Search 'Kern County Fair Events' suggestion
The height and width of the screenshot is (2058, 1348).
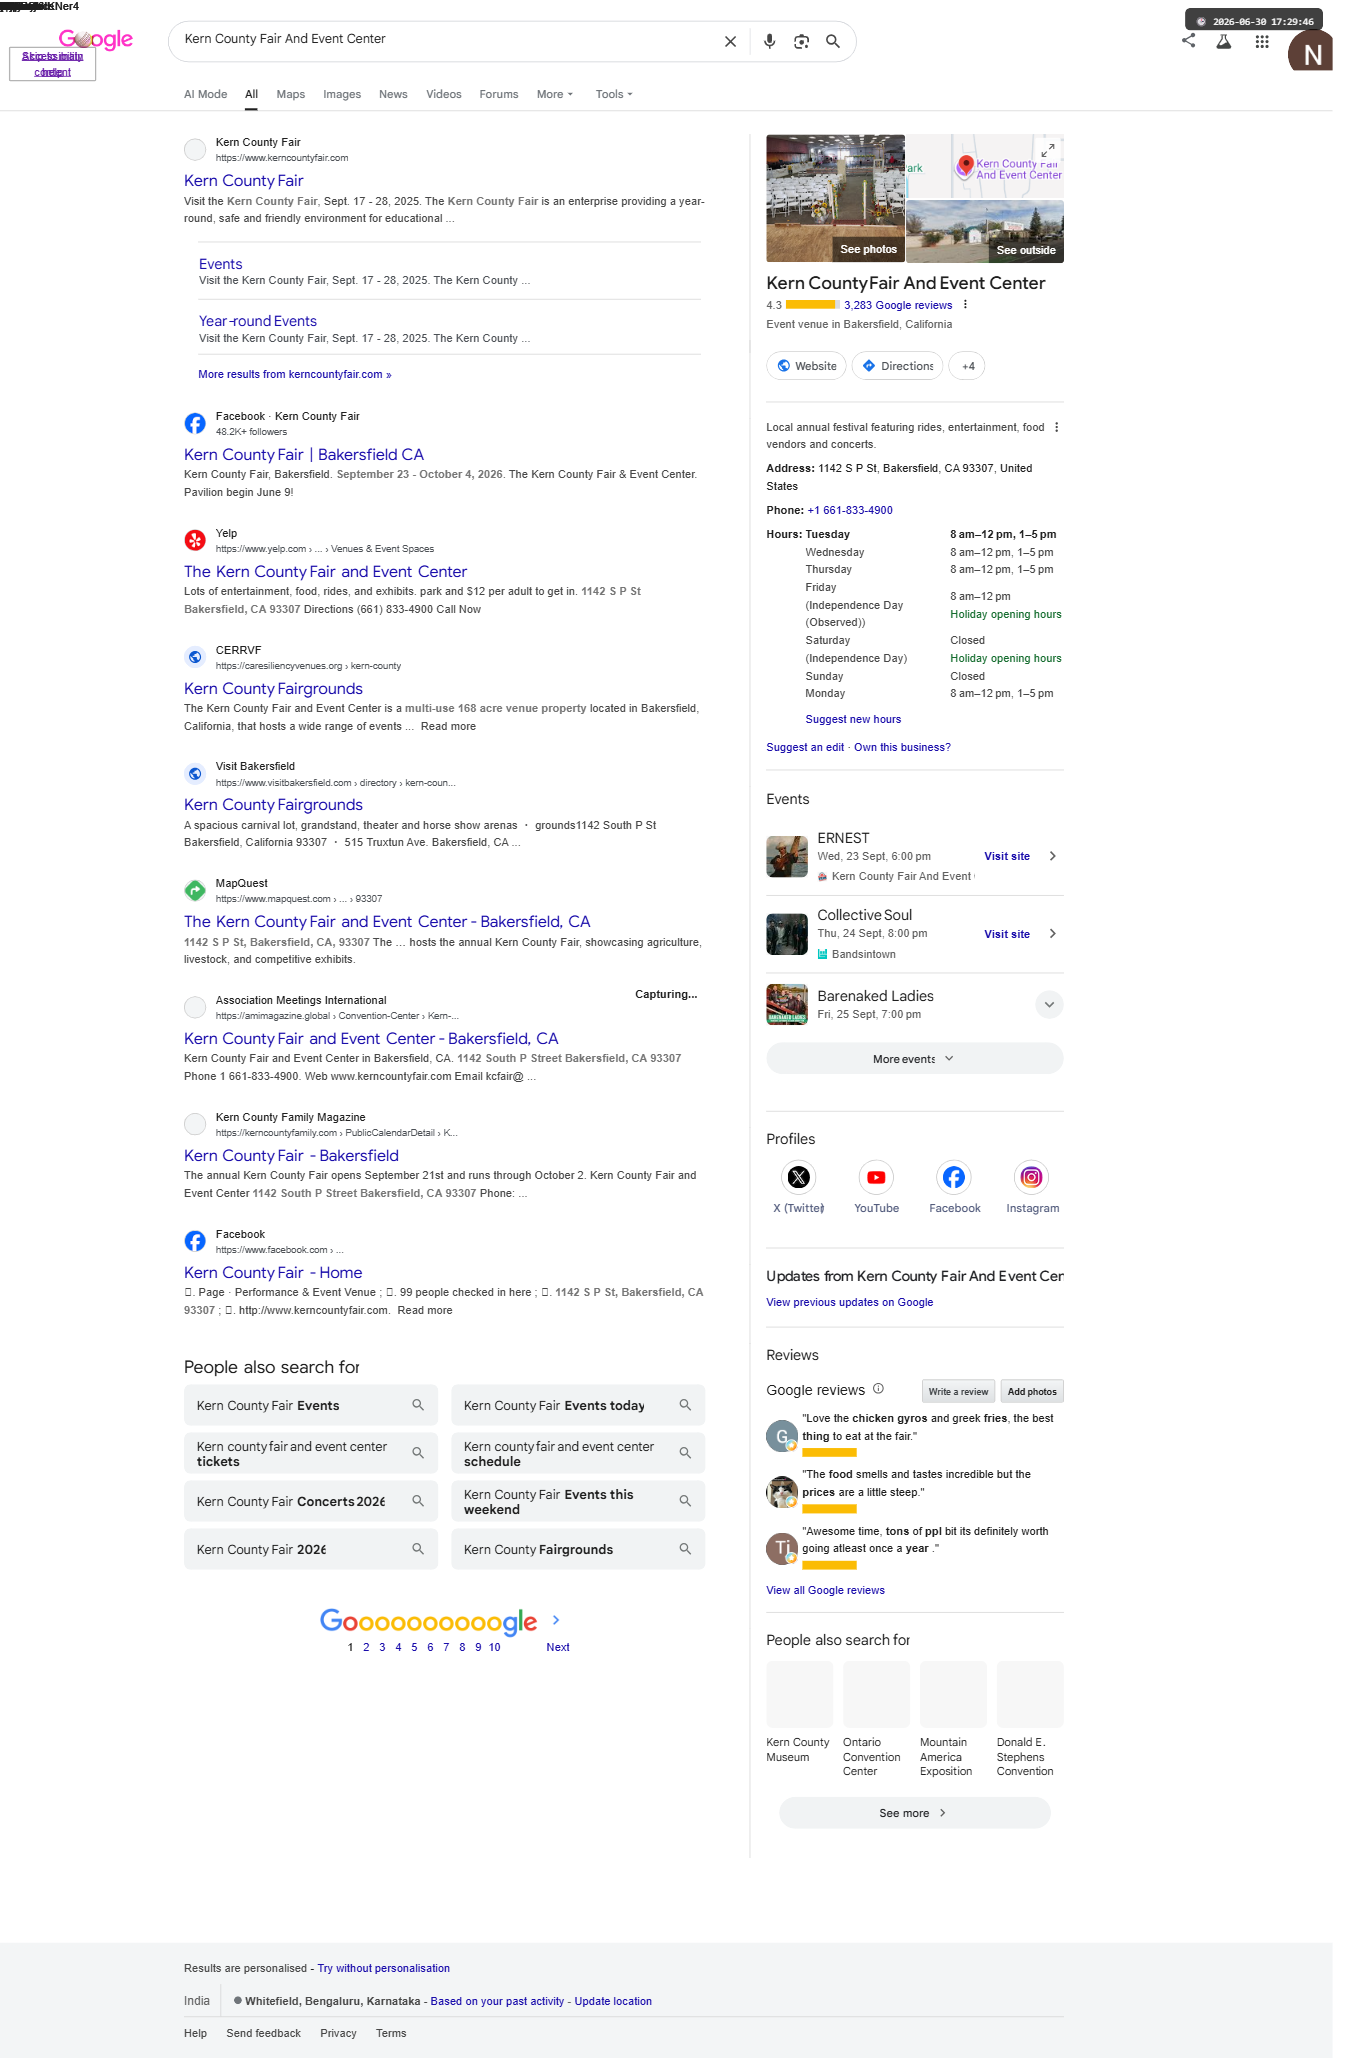coord(311,1405)
